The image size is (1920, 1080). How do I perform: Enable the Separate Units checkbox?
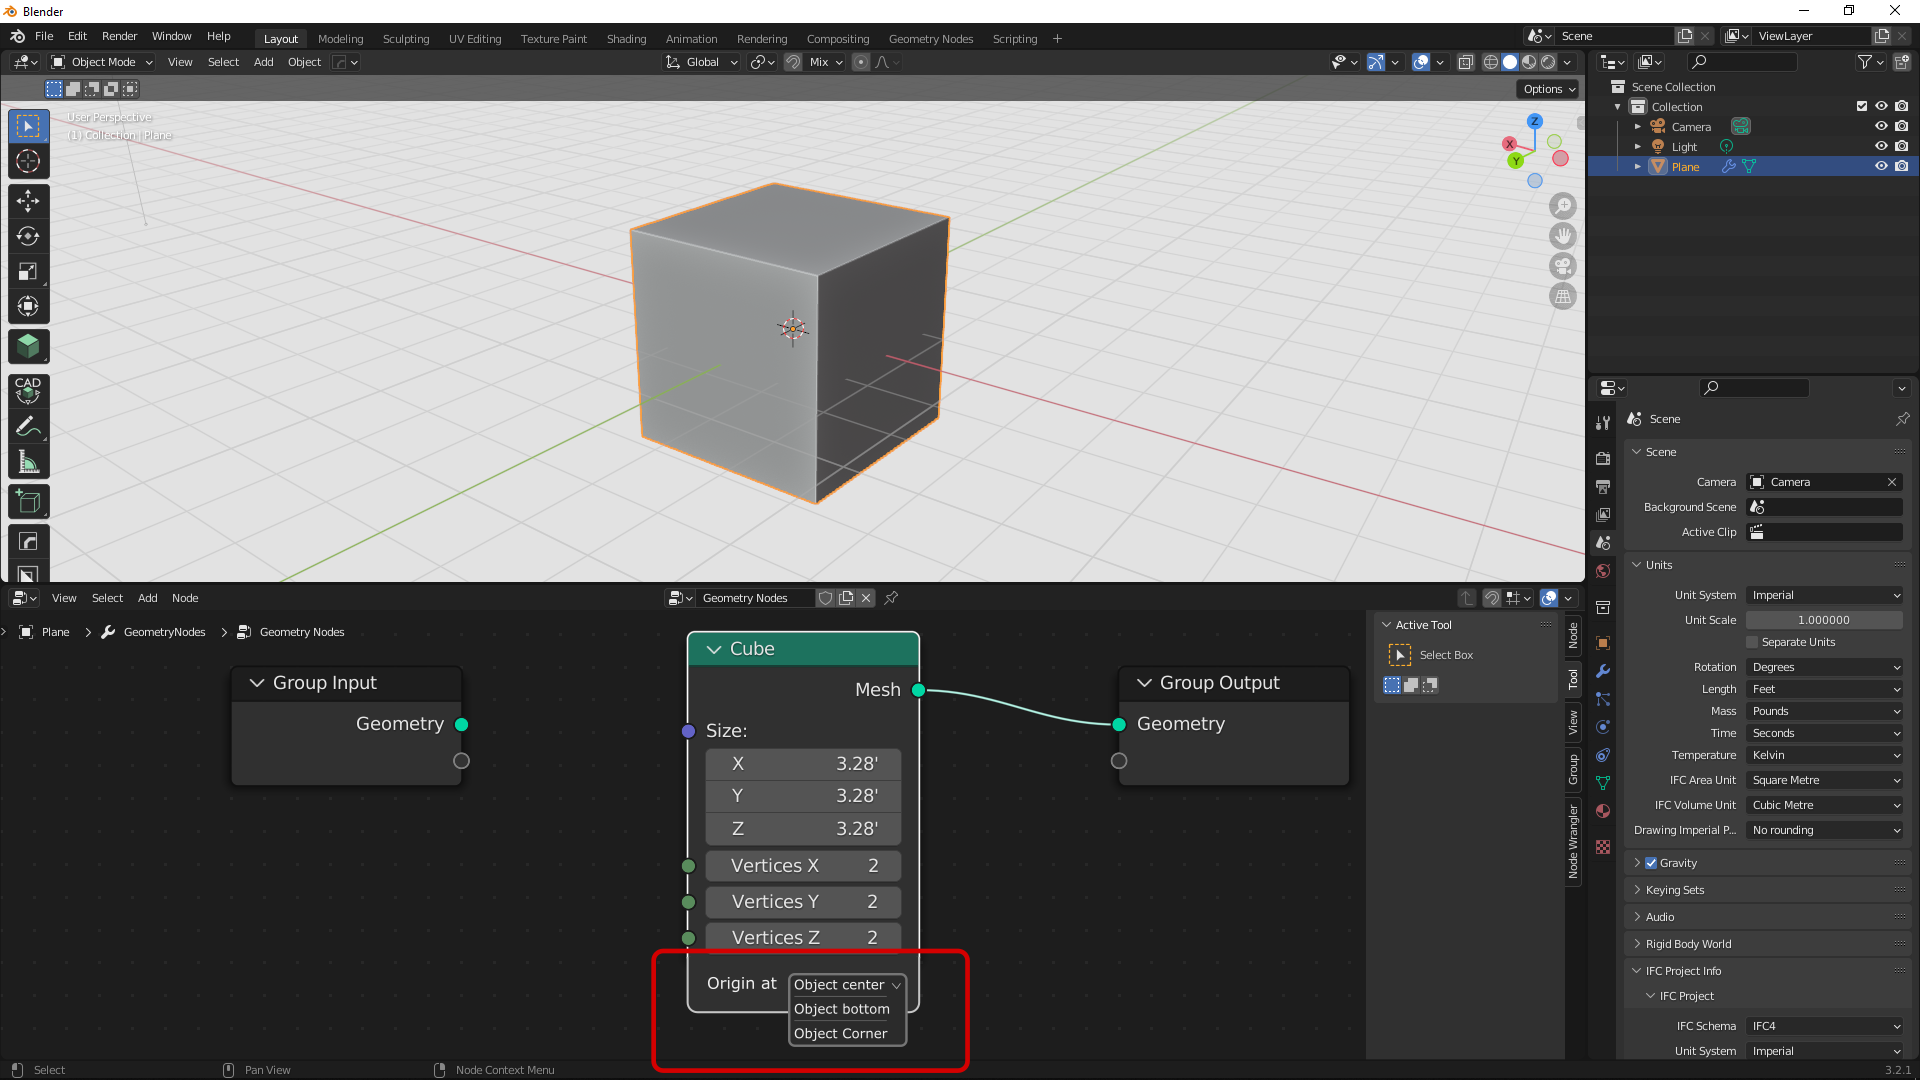(x=1752, y=642)
